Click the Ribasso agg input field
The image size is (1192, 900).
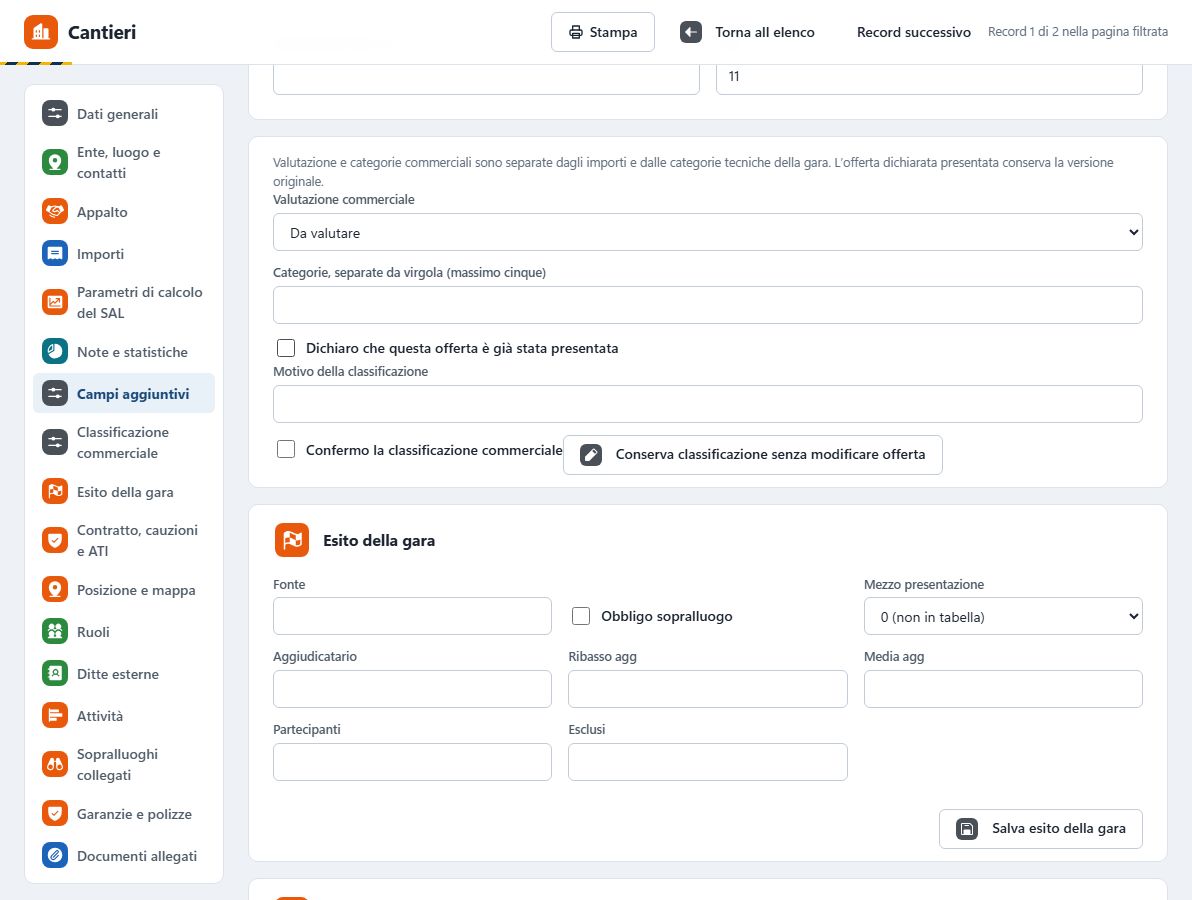coord(708,689)
